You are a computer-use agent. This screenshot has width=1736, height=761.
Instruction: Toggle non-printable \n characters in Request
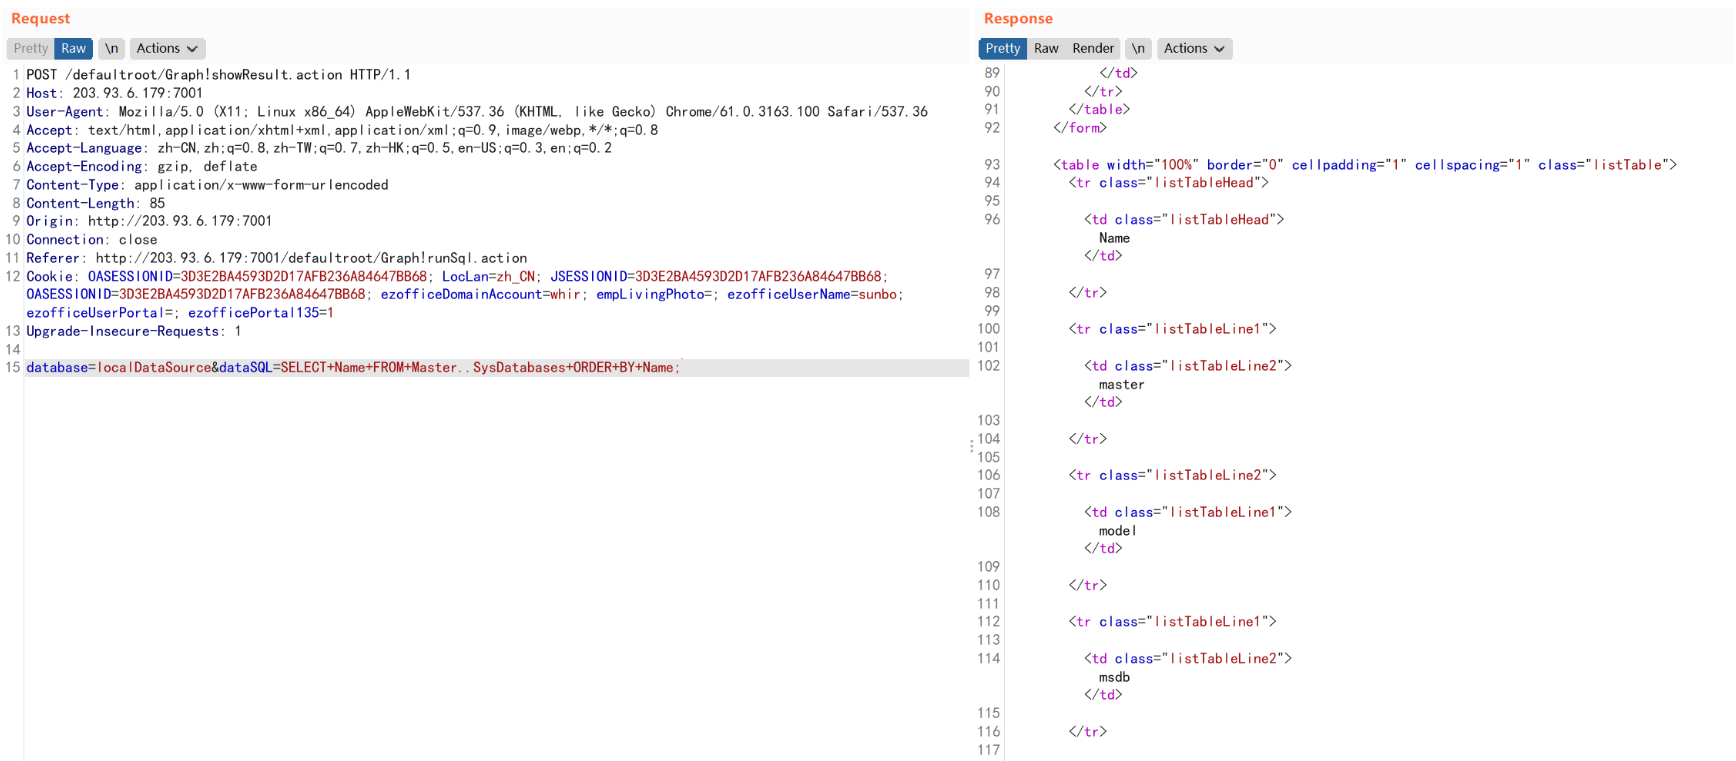click(x=112, y=48)
